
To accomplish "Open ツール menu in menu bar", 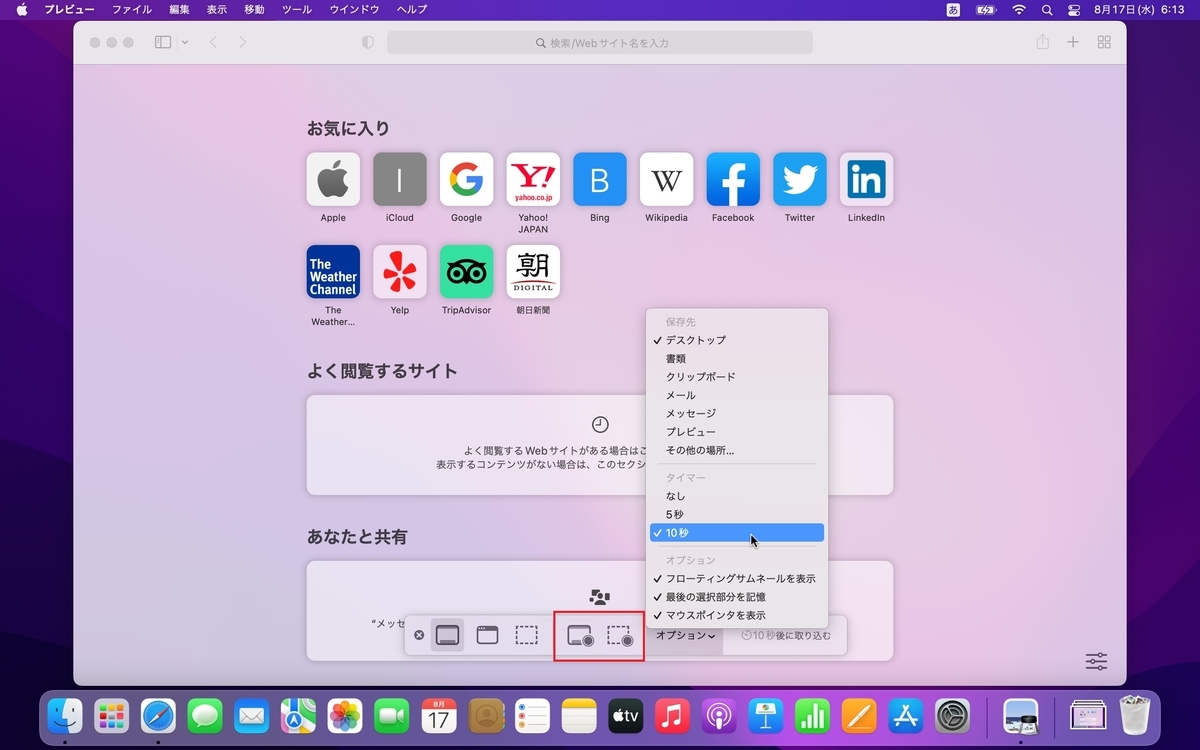I will 297,9.
